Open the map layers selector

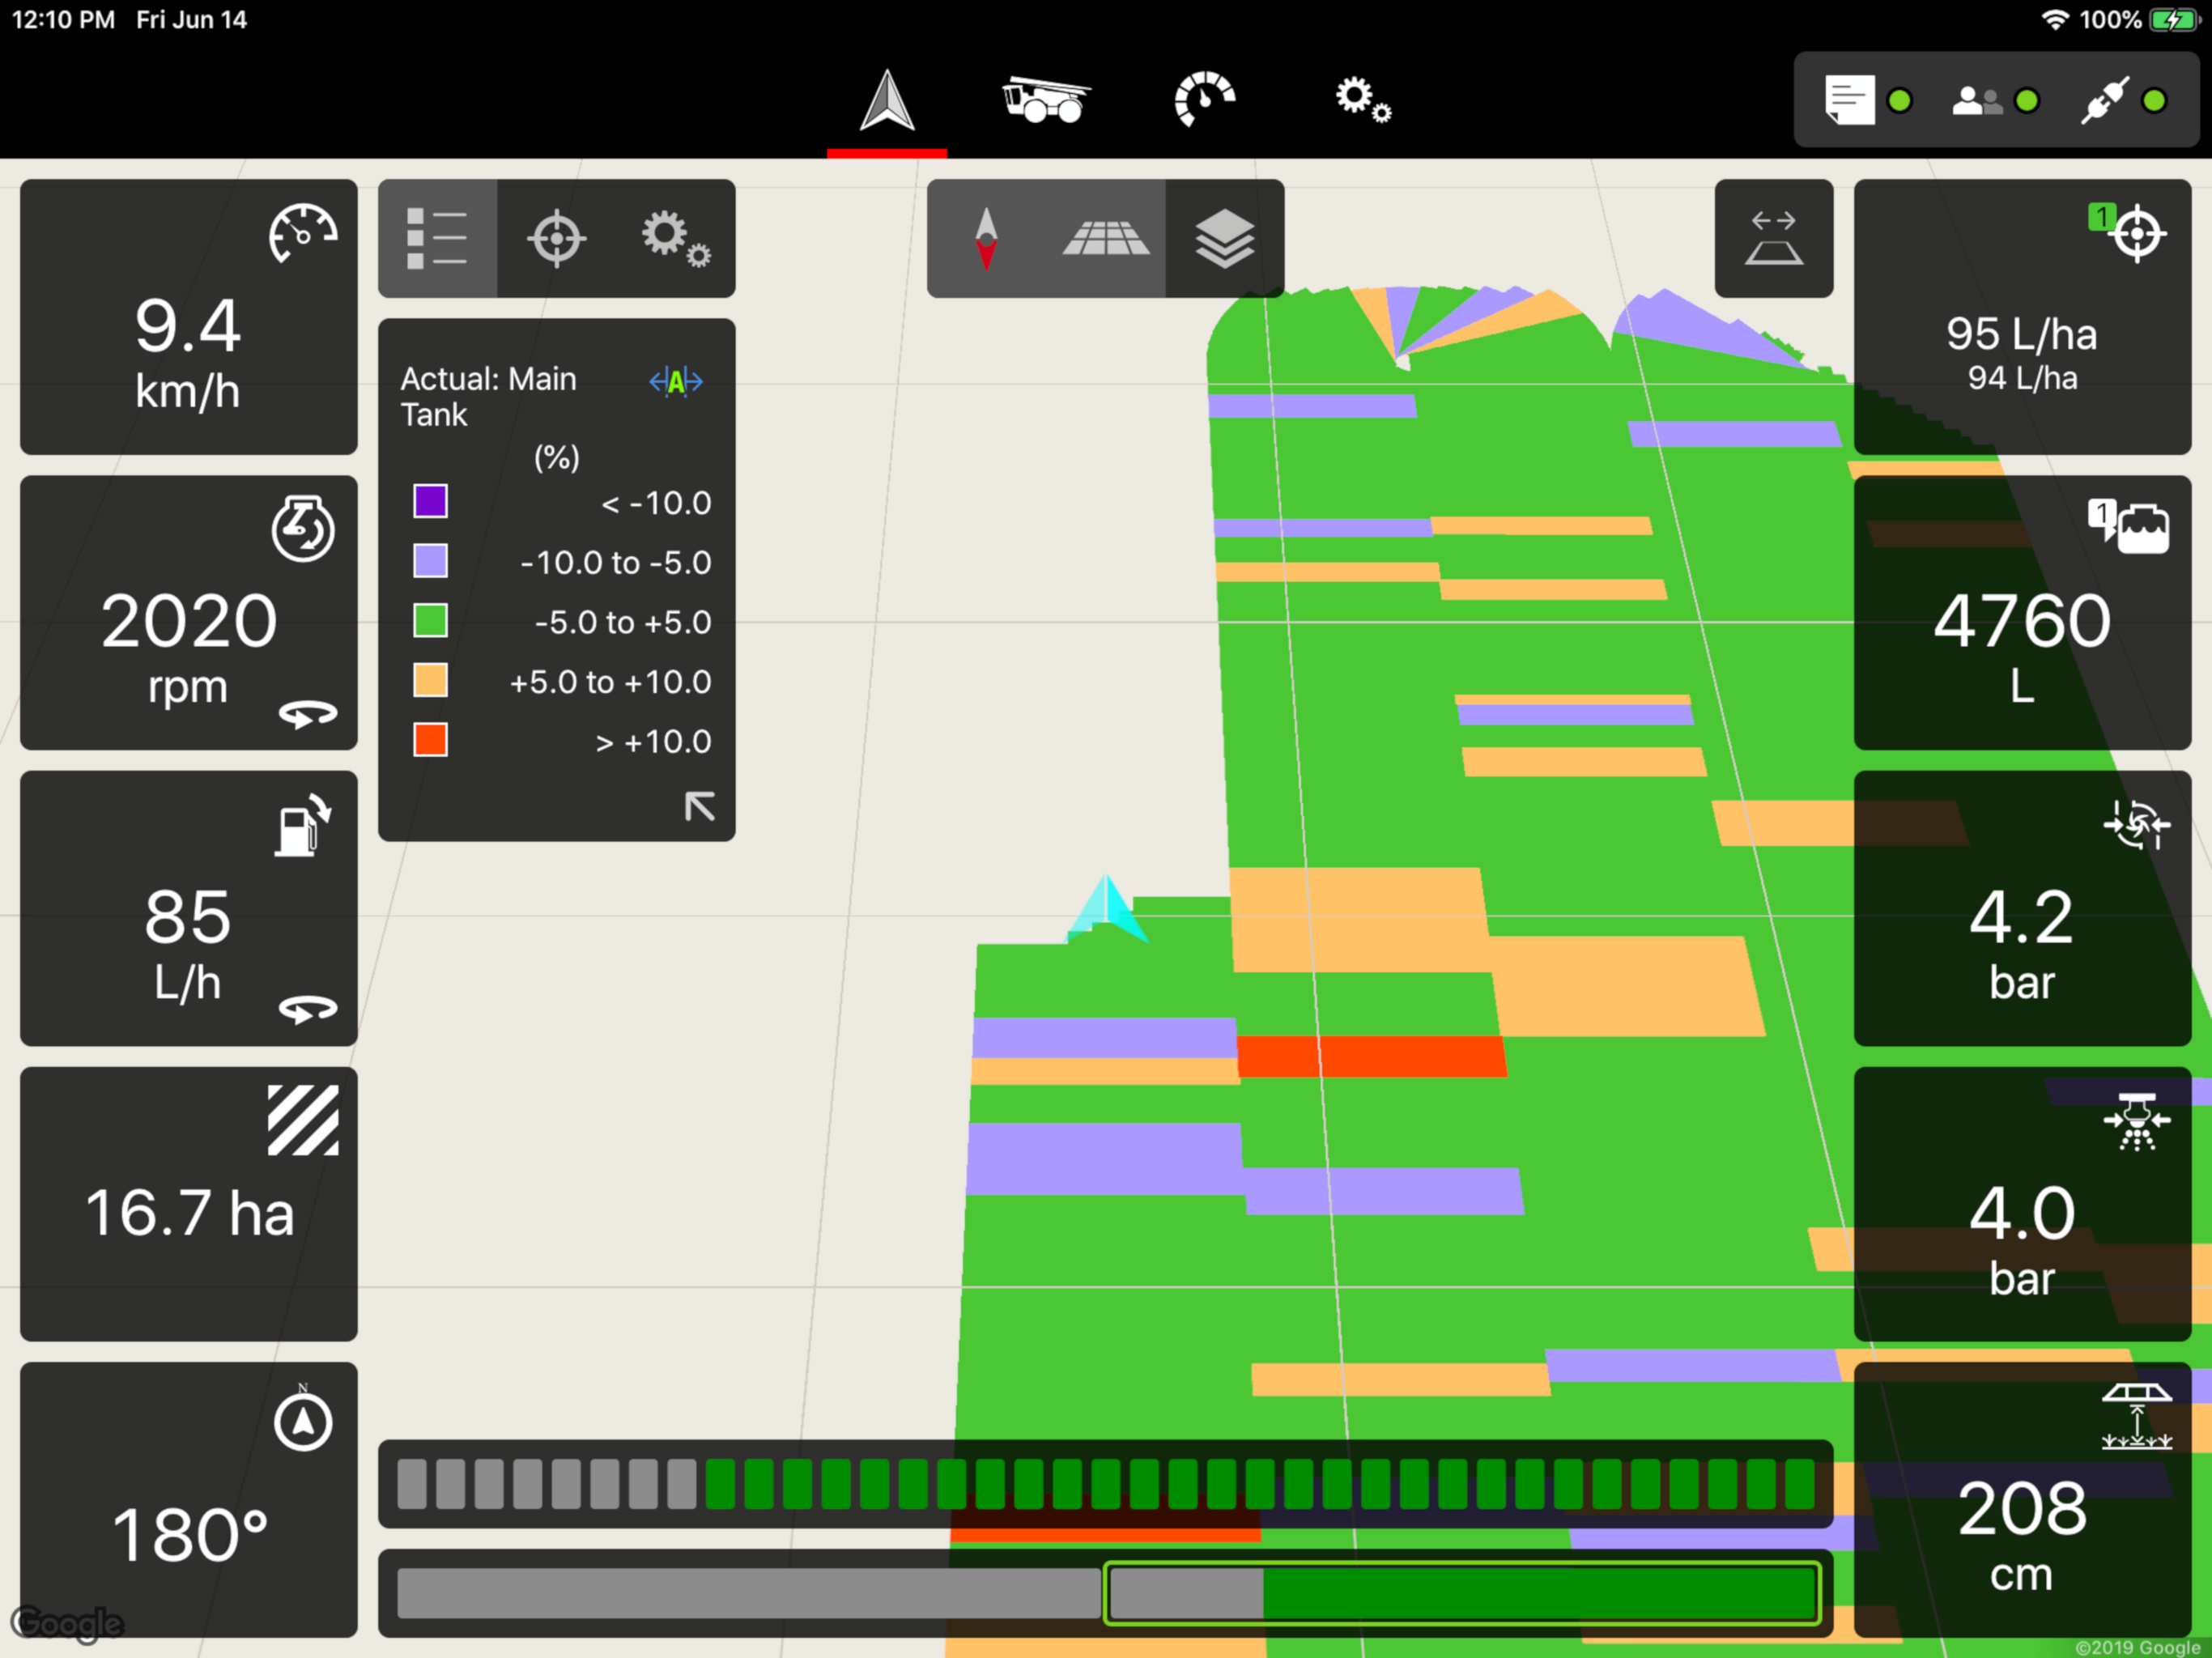(x=1224, y=238)
